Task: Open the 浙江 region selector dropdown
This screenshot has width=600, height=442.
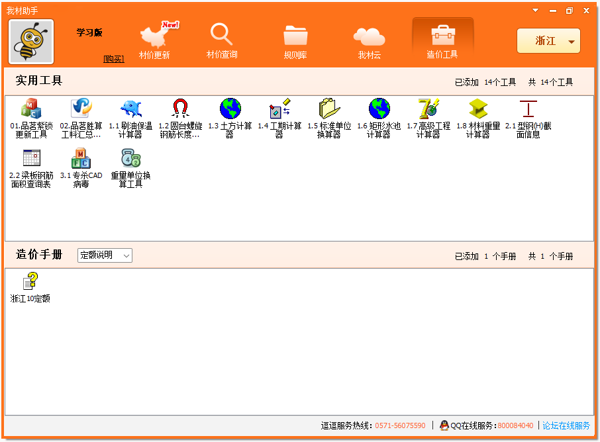Action: pos(548,41)
